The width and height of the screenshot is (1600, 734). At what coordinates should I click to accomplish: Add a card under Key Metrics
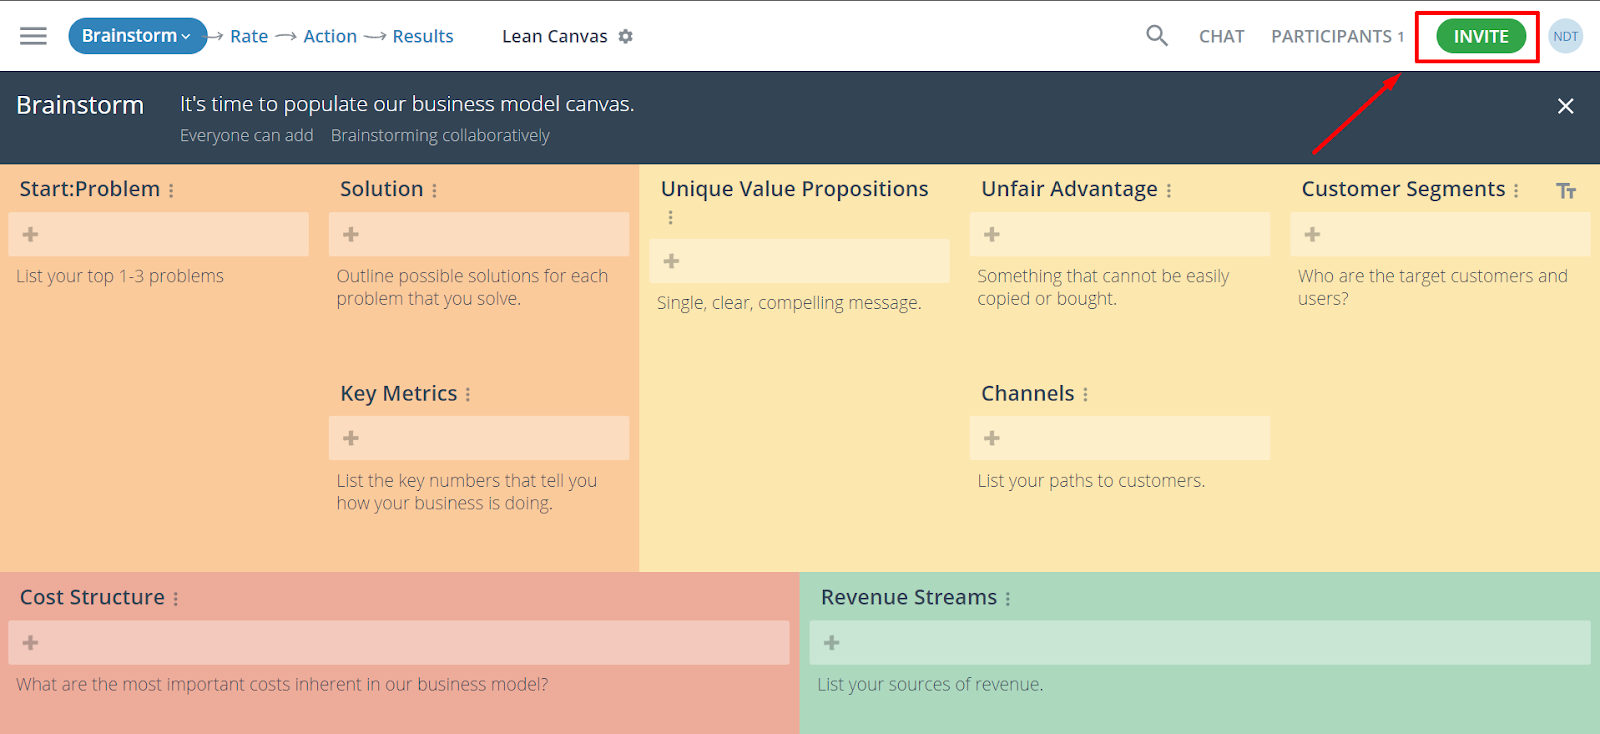(x=351, y=438)
